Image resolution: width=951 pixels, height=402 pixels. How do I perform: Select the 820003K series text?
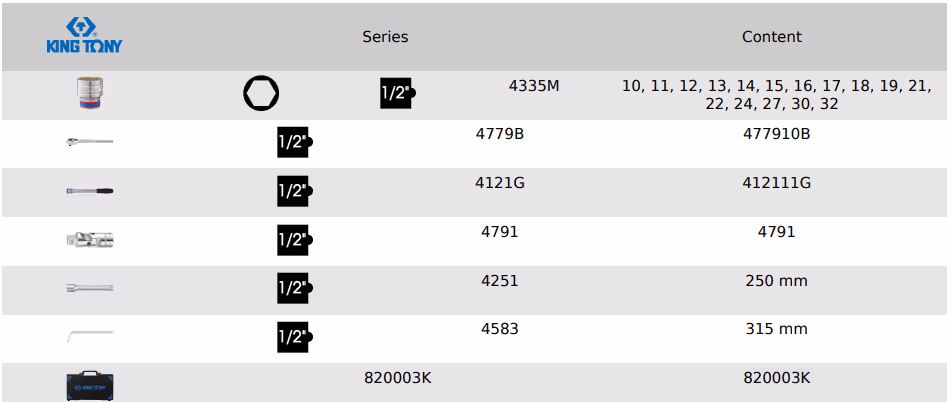(x=397, y=377)
